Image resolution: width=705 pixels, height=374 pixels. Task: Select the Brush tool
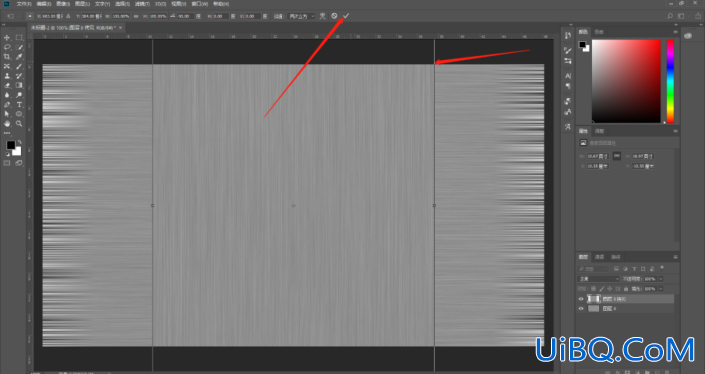click(x=19, y=67)
